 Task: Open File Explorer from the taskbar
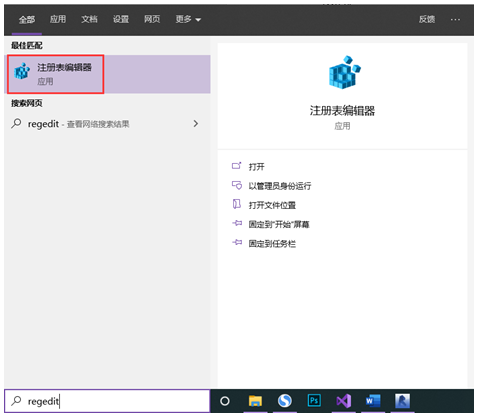click(x=255, y=401)
